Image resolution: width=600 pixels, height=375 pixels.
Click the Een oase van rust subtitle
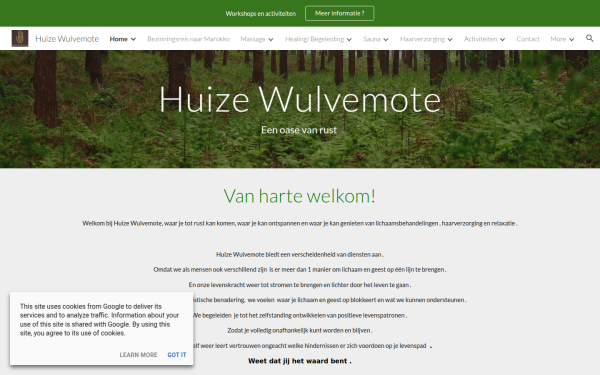(x=299, y=130)
